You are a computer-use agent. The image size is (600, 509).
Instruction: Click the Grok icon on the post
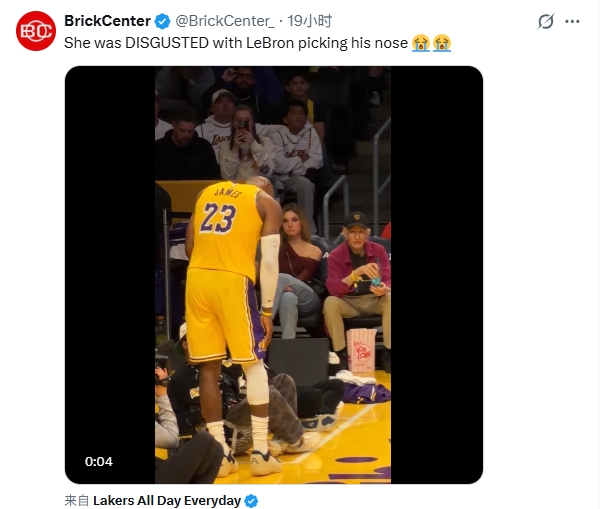[546, 21]
